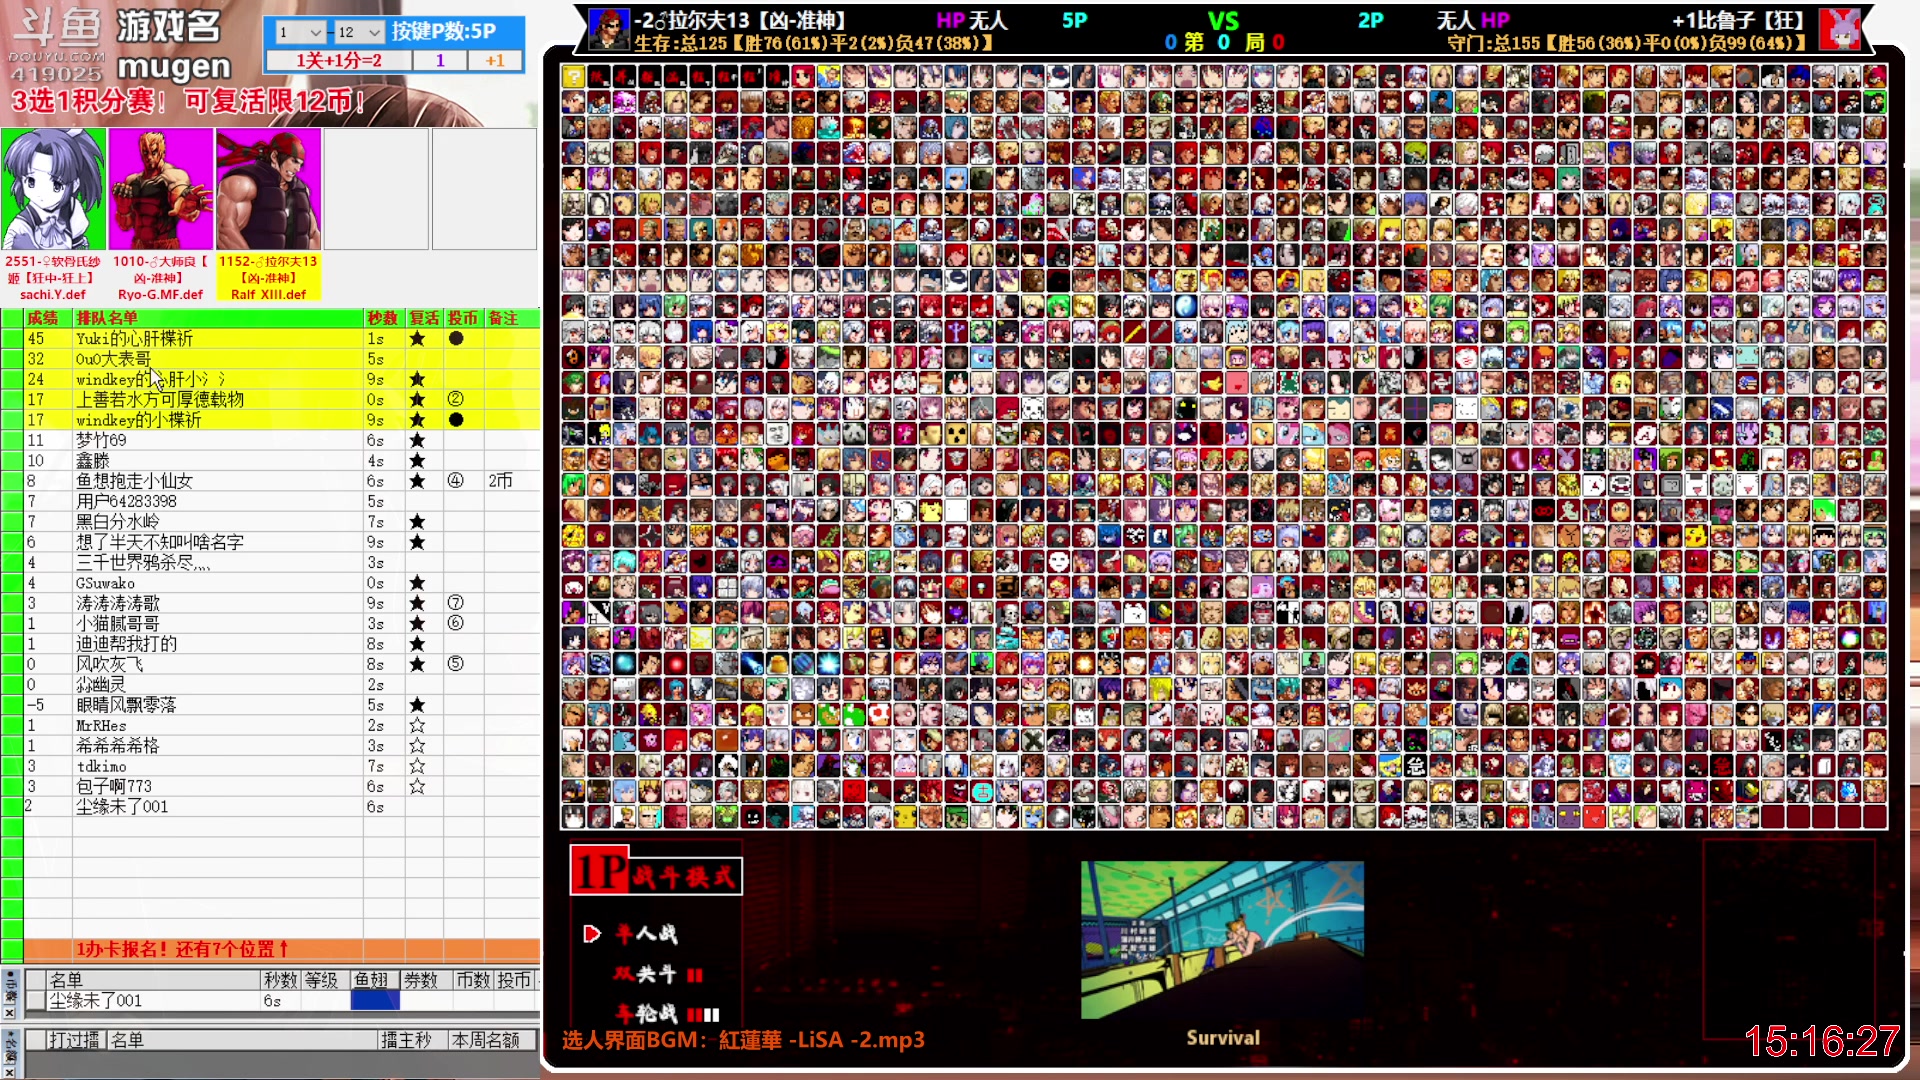
Task: Click the green VS indicator at top center
Action: [1225, 19]
